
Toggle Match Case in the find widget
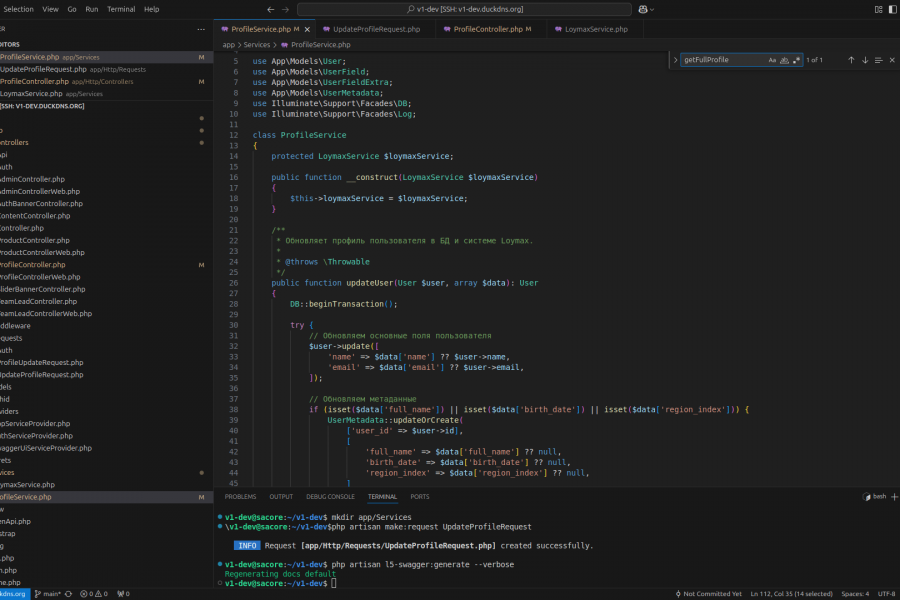772,60
